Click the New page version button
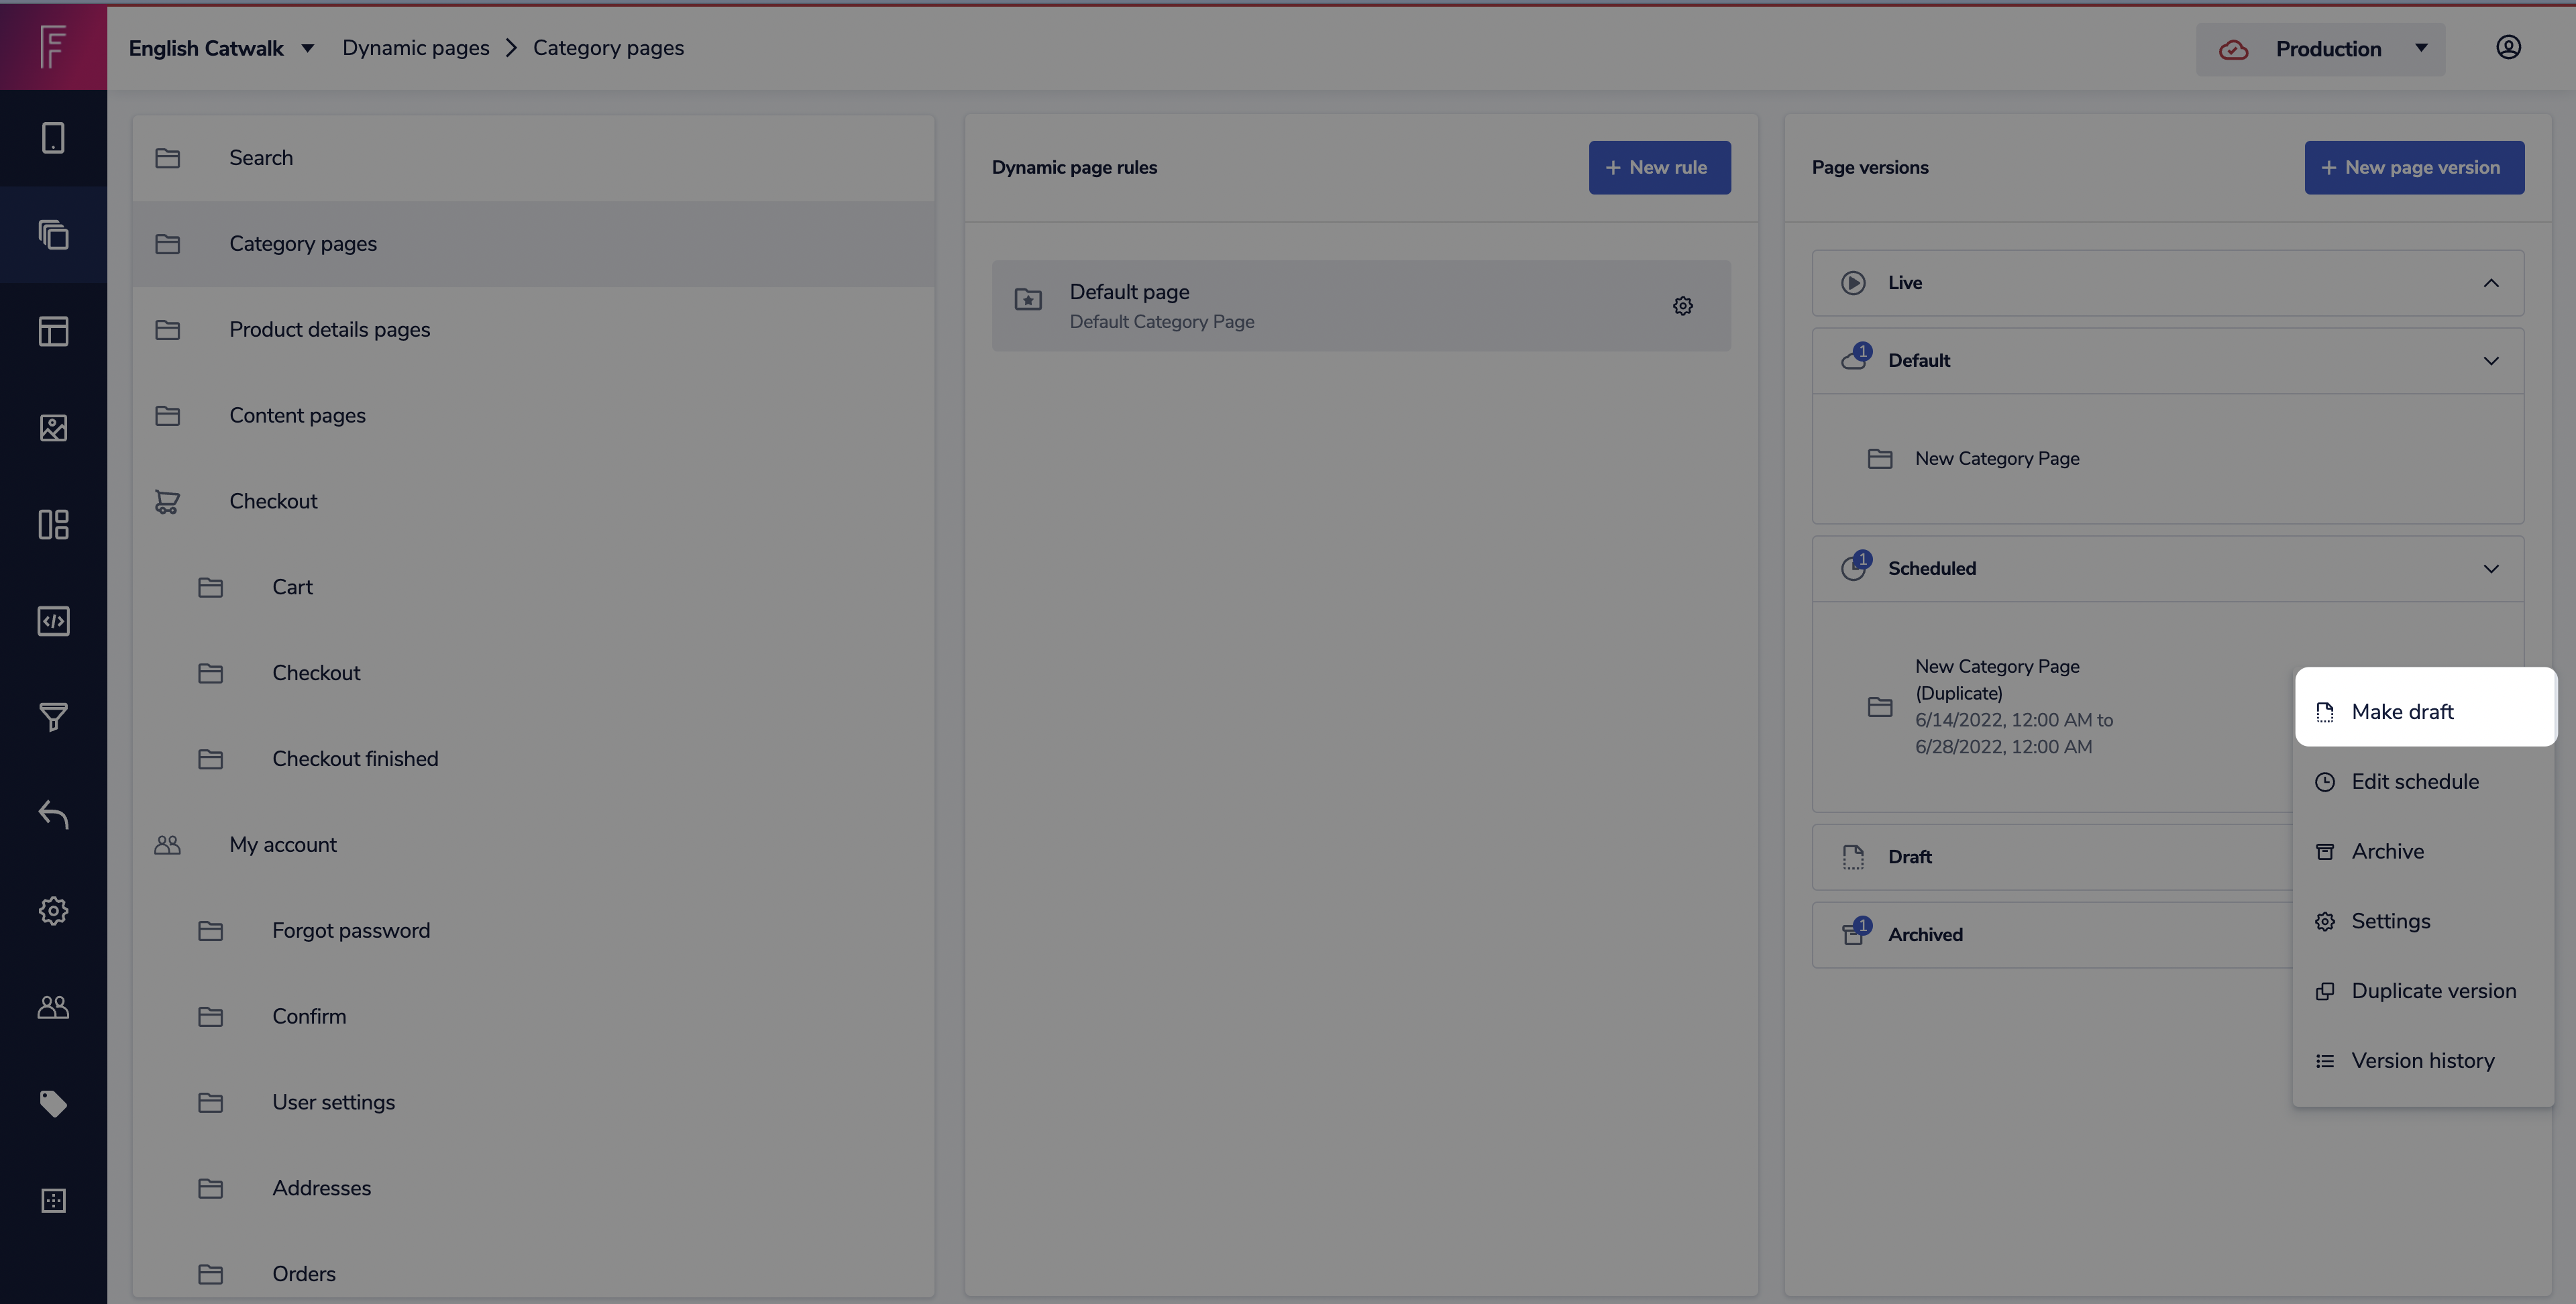Screen dimensions: 2576x1304 coord(2413,168)
